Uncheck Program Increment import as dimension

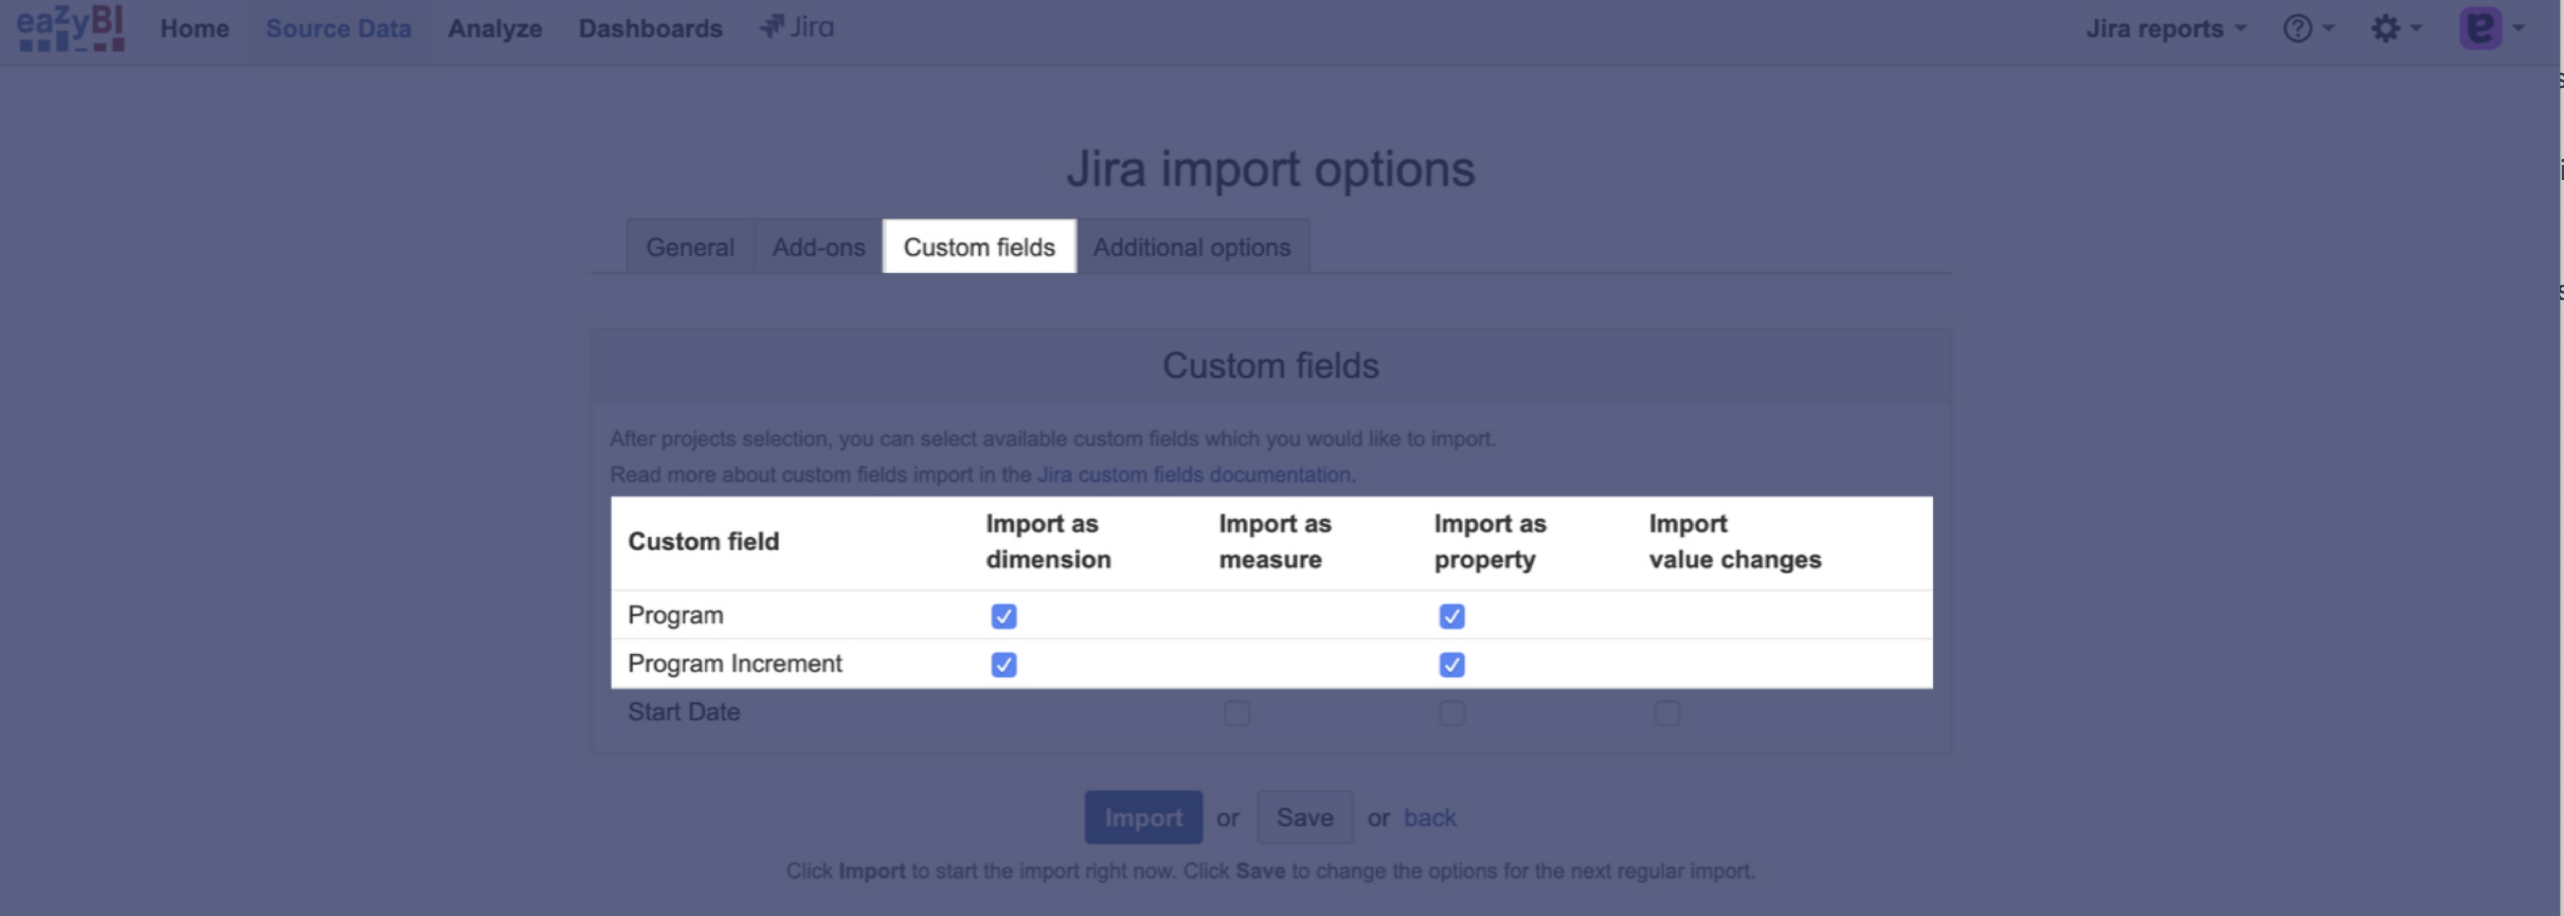pyautogui.click(x=1004, y=665)
